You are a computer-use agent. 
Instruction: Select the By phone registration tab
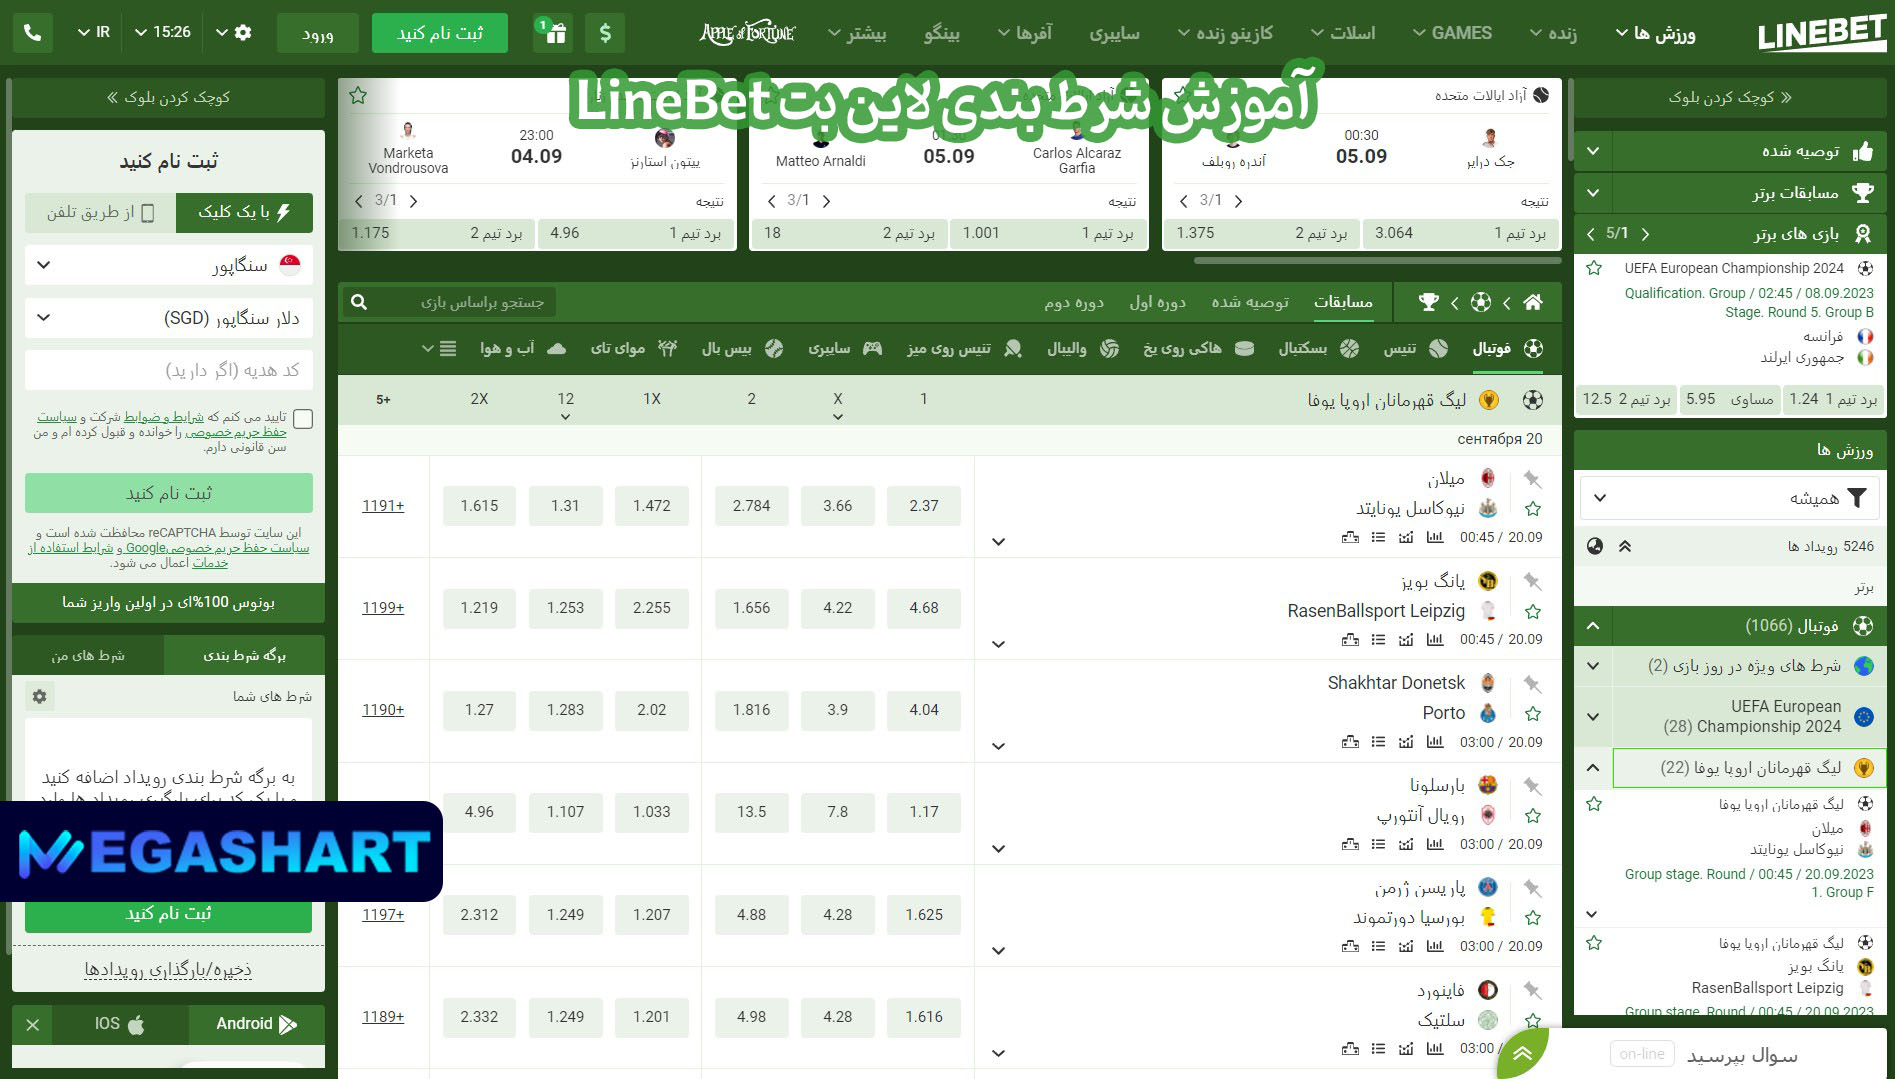(100, 212)
